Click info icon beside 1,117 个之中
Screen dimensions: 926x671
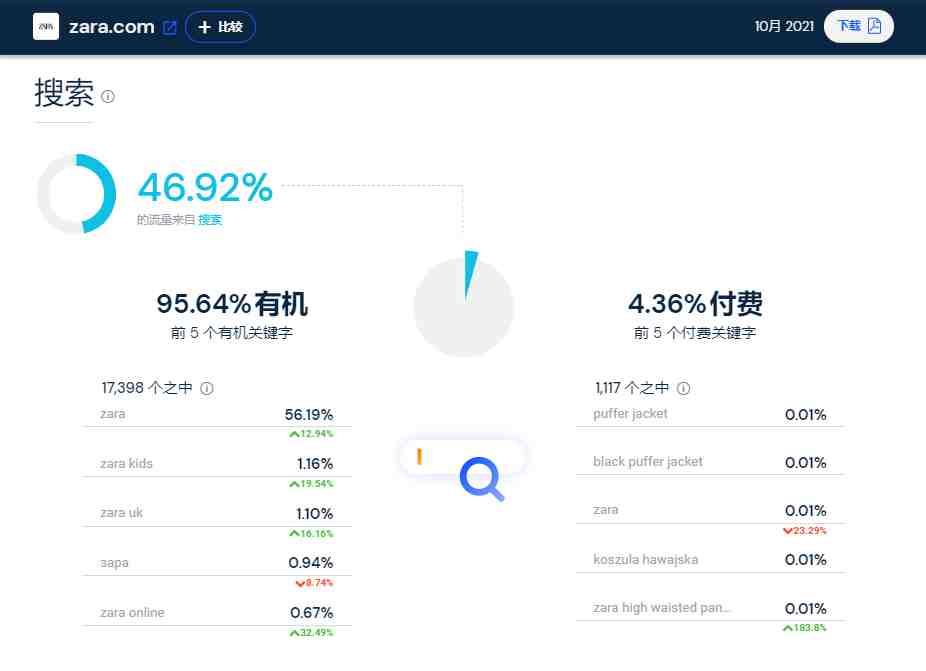[683, 388]
